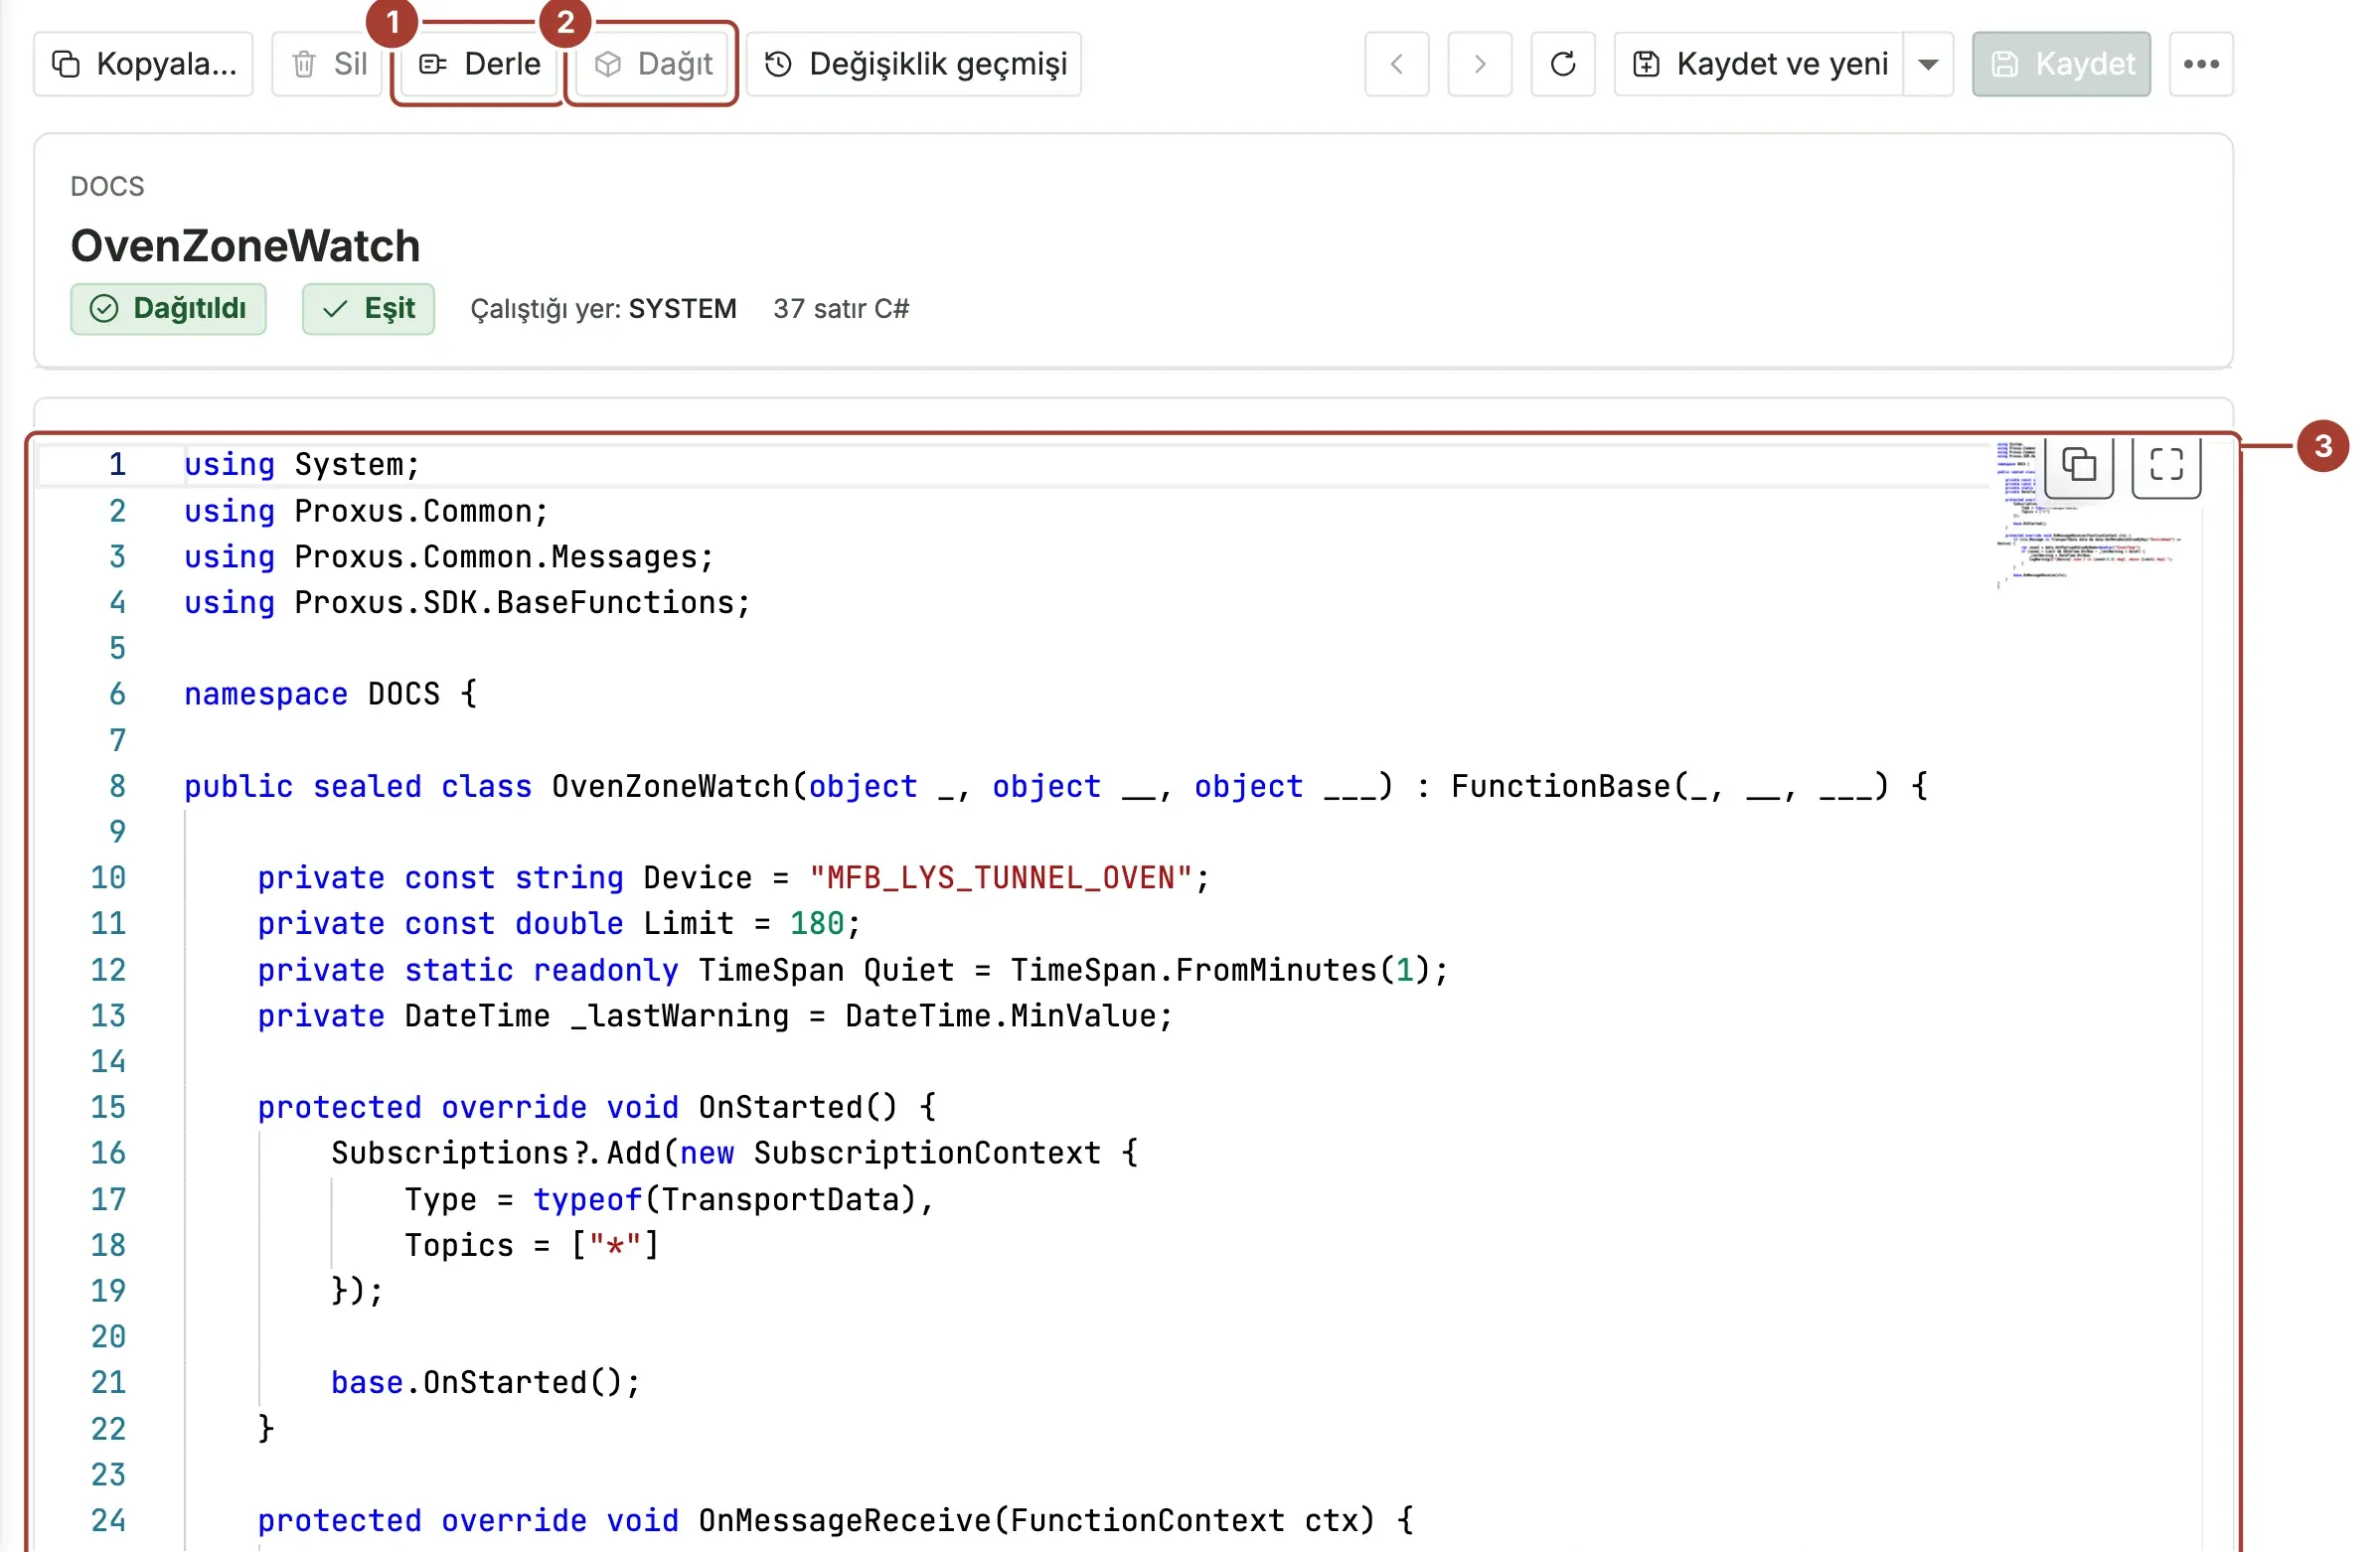Image resolution: width=2380 pixels, height=1552 pixels.
Task: Click the Kopyala... copy button
Action: 143,64
